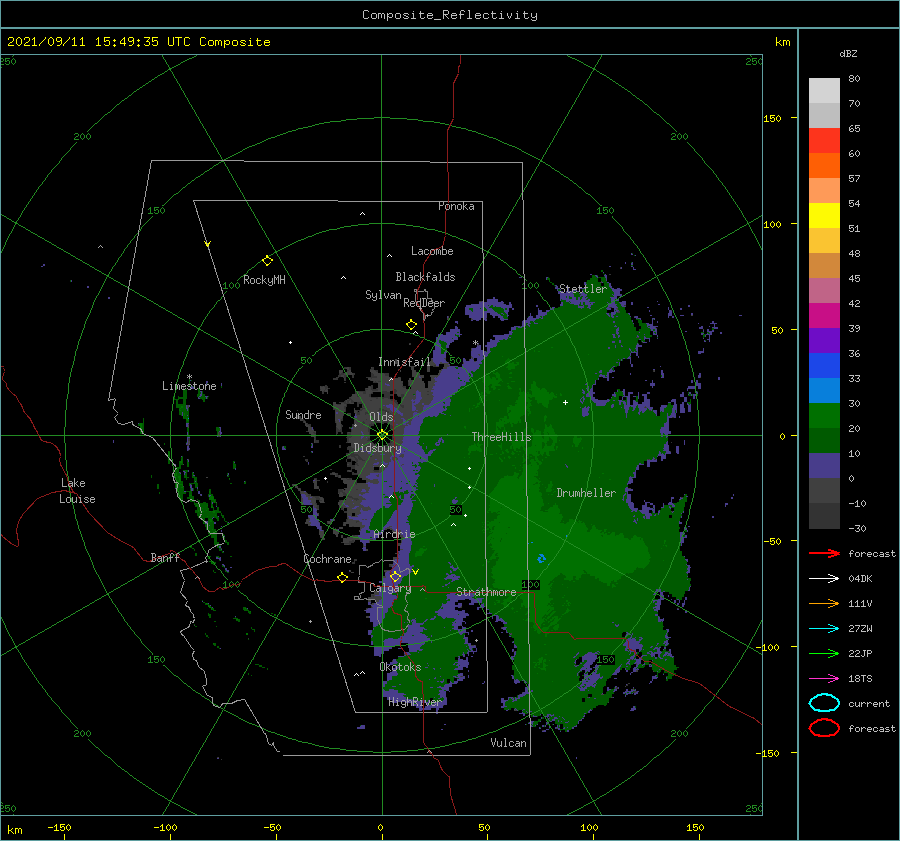Screen dimensions: 900x841
Task: Click the Sylvan label
Action: pos(383,295)
